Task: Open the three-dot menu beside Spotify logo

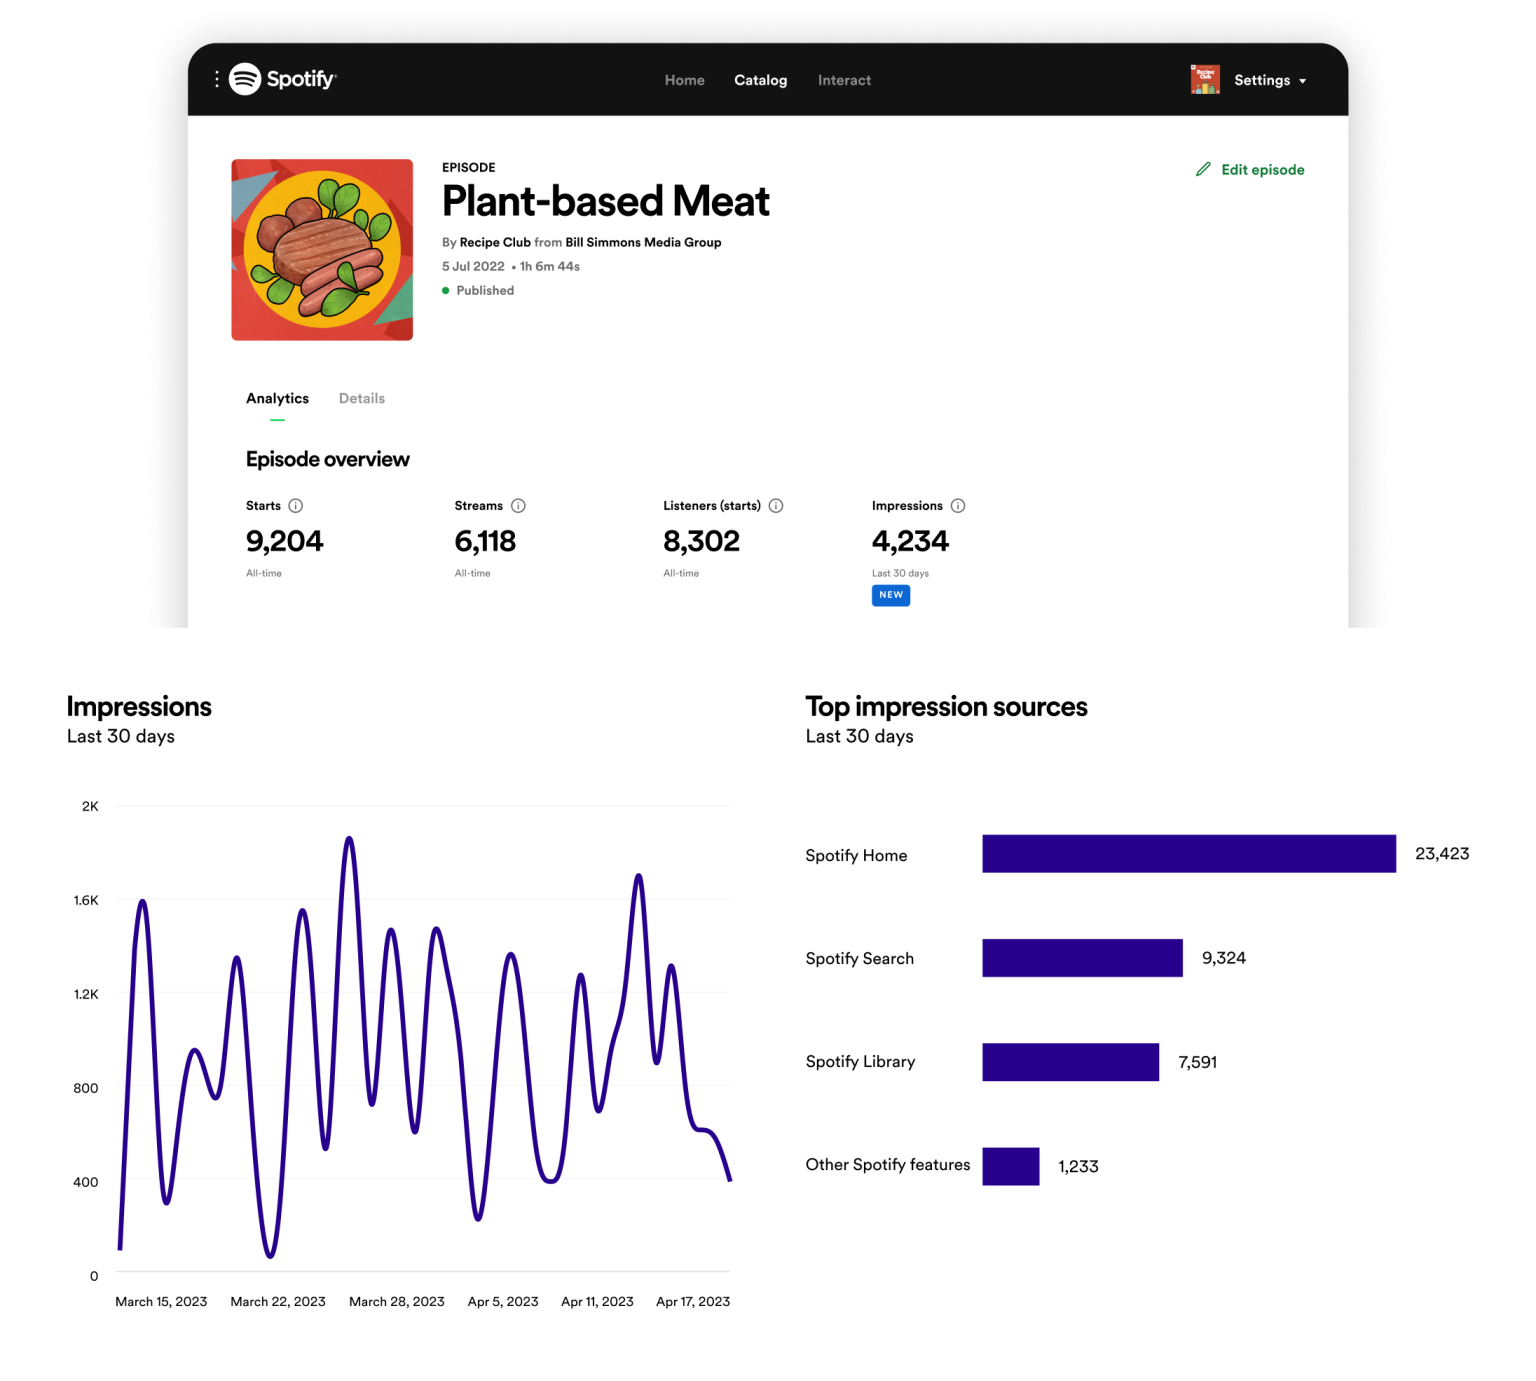Action: (x=217, y=79)
